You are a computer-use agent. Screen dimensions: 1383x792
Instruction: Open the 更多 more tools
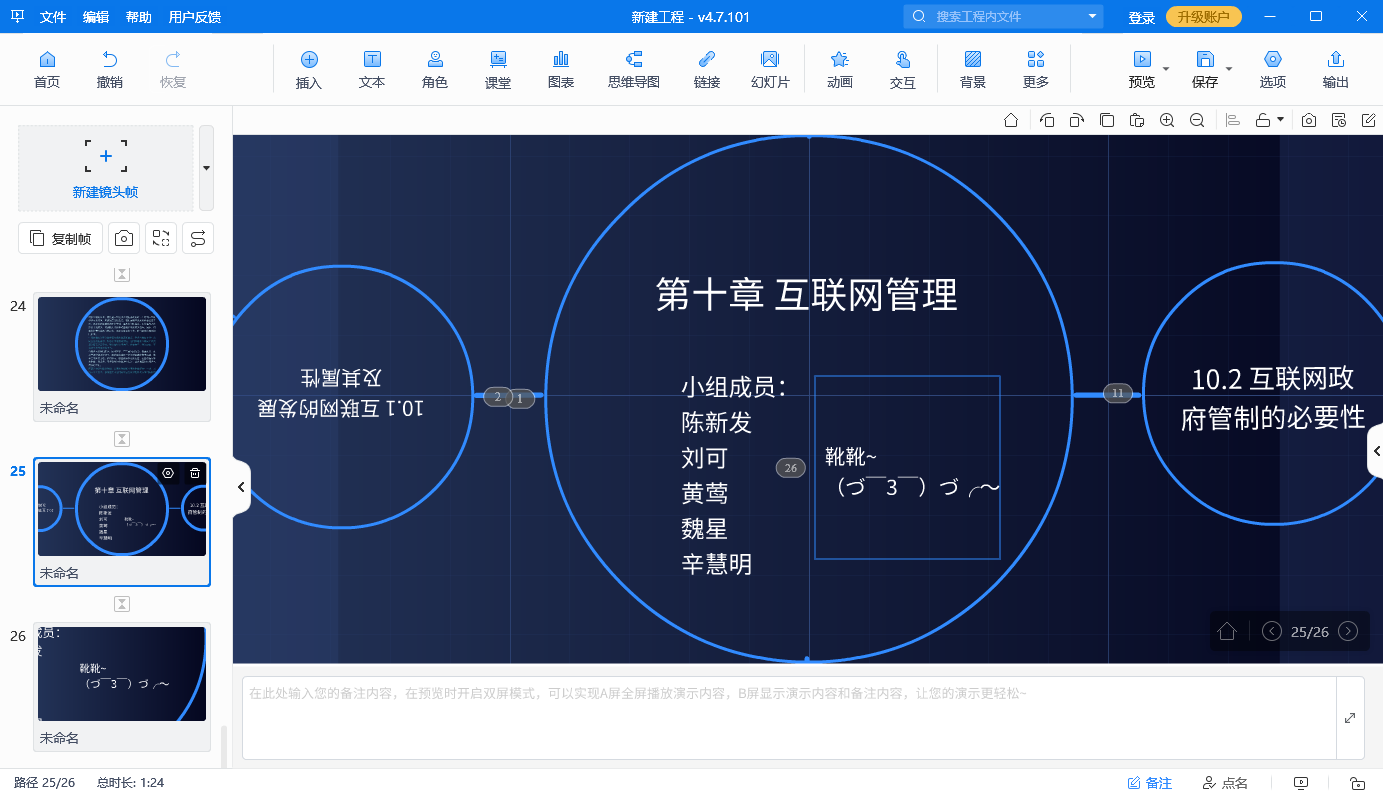1036,69
